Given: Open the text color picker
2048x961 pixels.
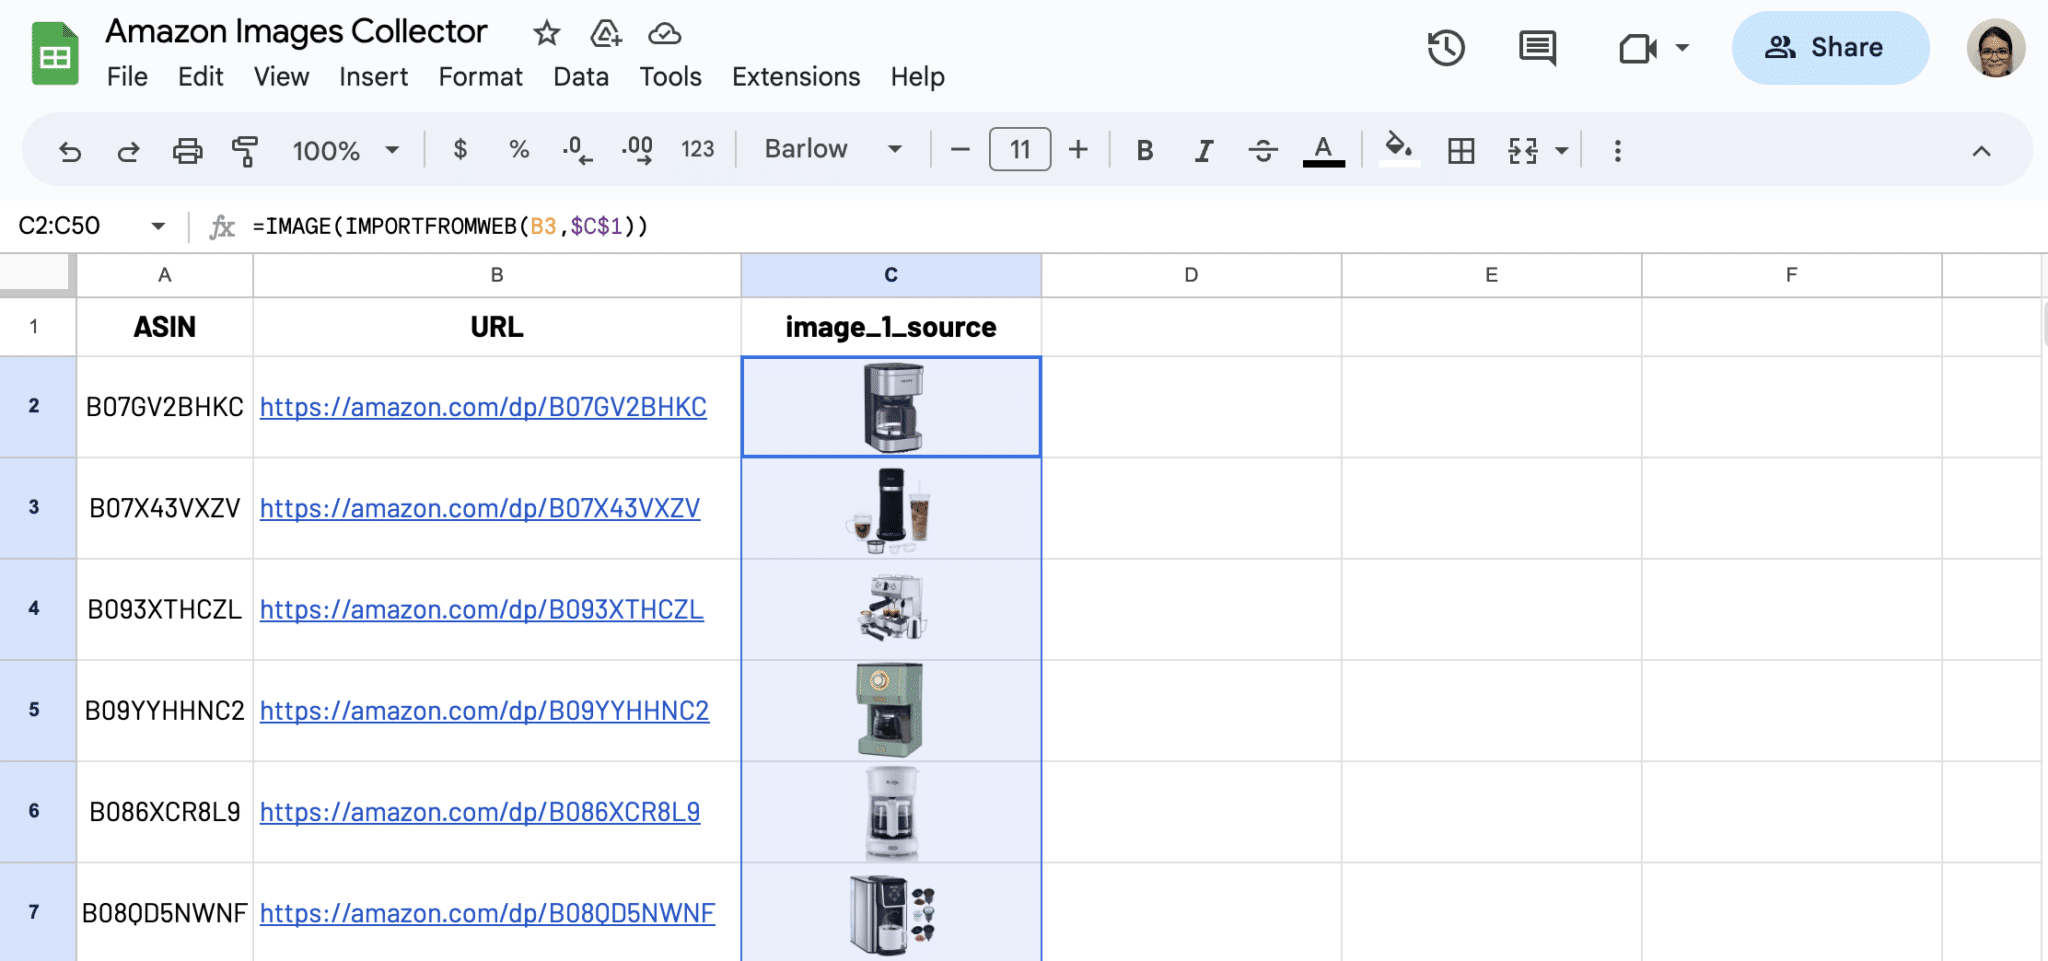Looking at the screenshot, I should pos(1323,150).
